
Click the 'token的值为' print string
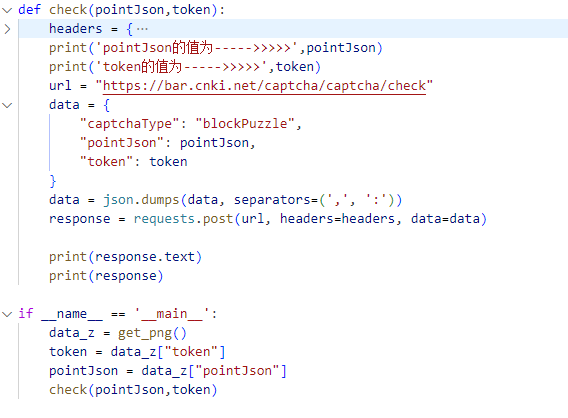point(181,67)
